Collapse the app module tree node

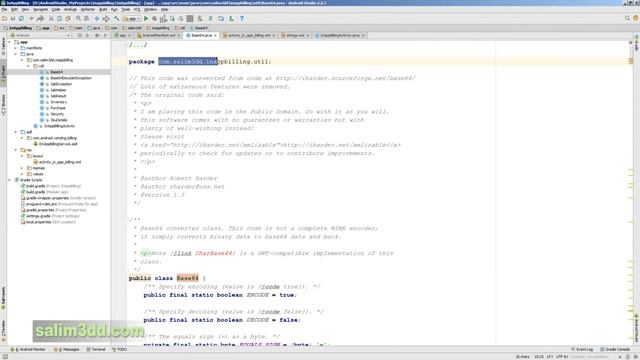click(10, 42)
